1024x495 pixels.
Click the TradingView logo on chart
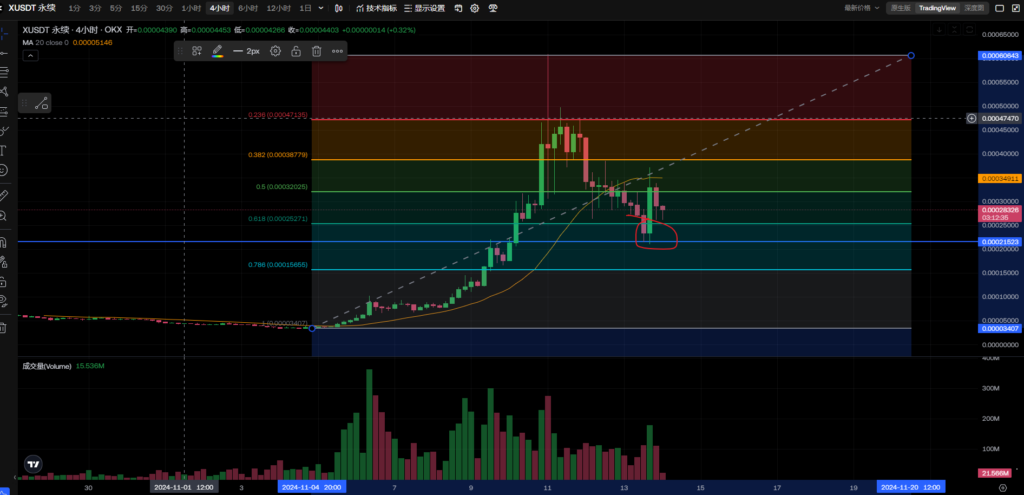point(33,463)
